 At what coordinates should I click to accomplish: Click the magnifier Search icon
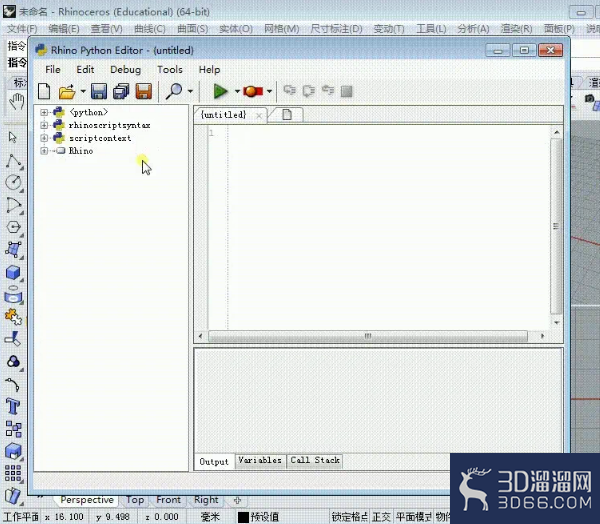pyautogui.click(x=173, y=91)
